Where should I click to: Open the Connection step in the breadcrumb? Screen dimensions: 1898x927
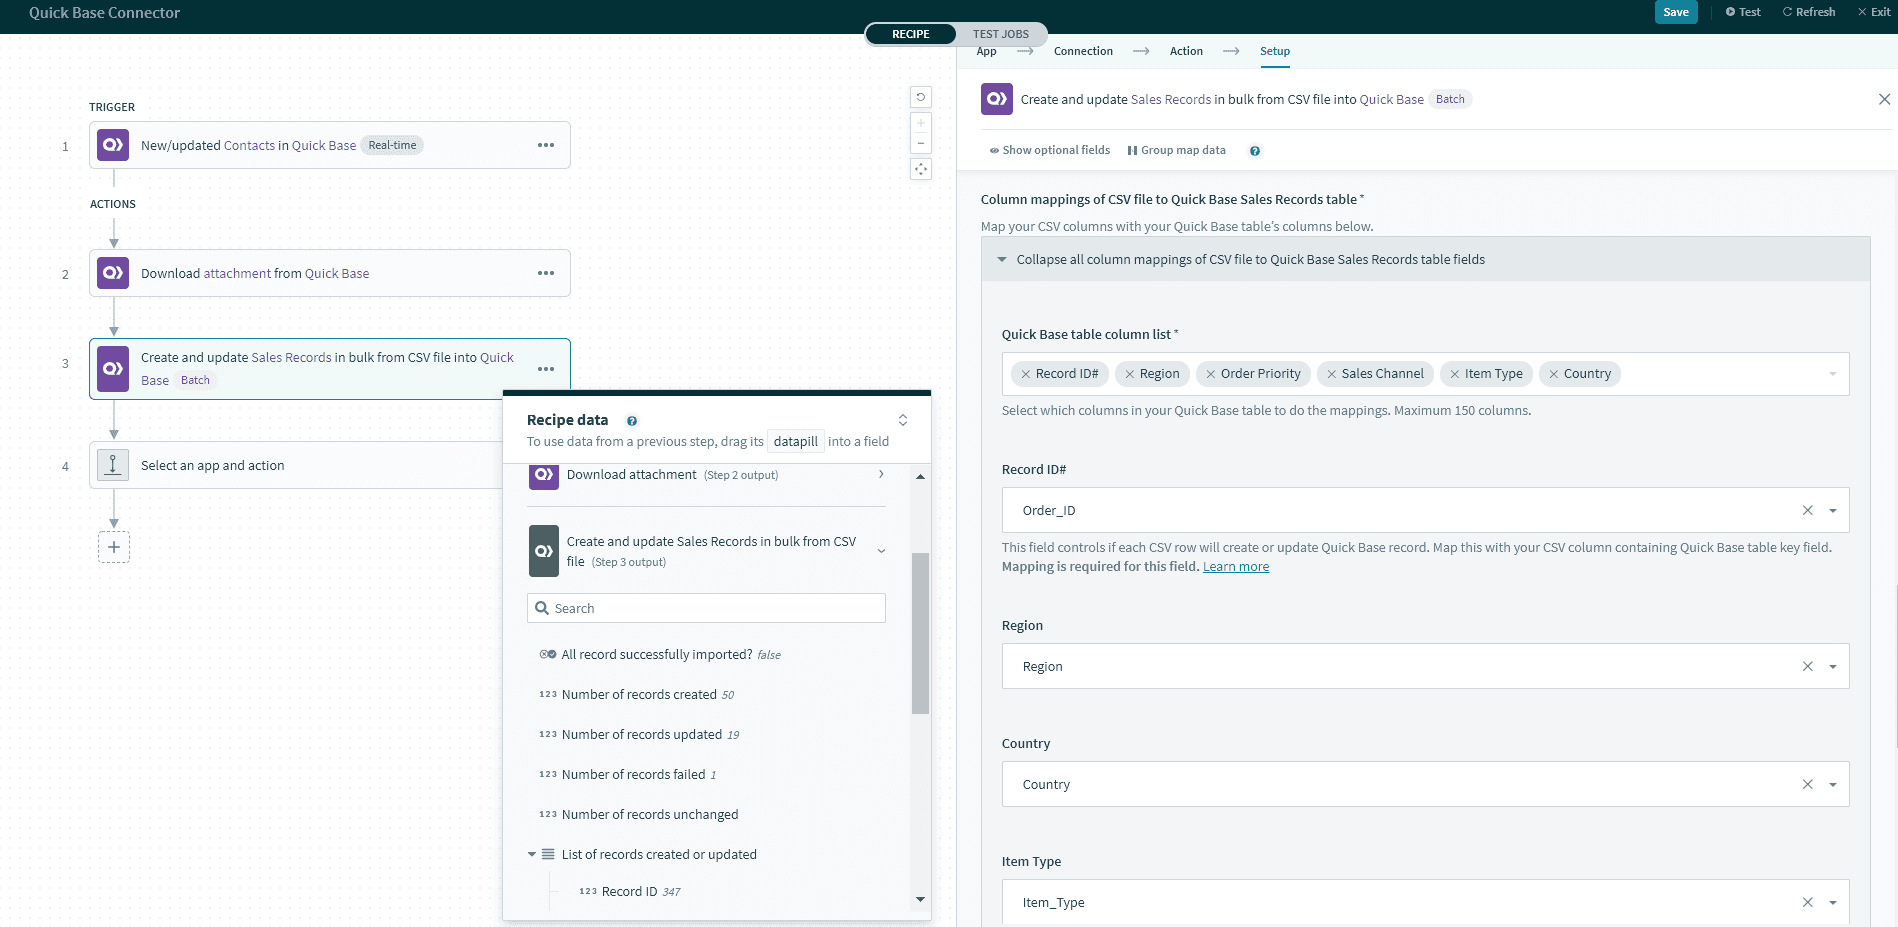click(1083, 50)
